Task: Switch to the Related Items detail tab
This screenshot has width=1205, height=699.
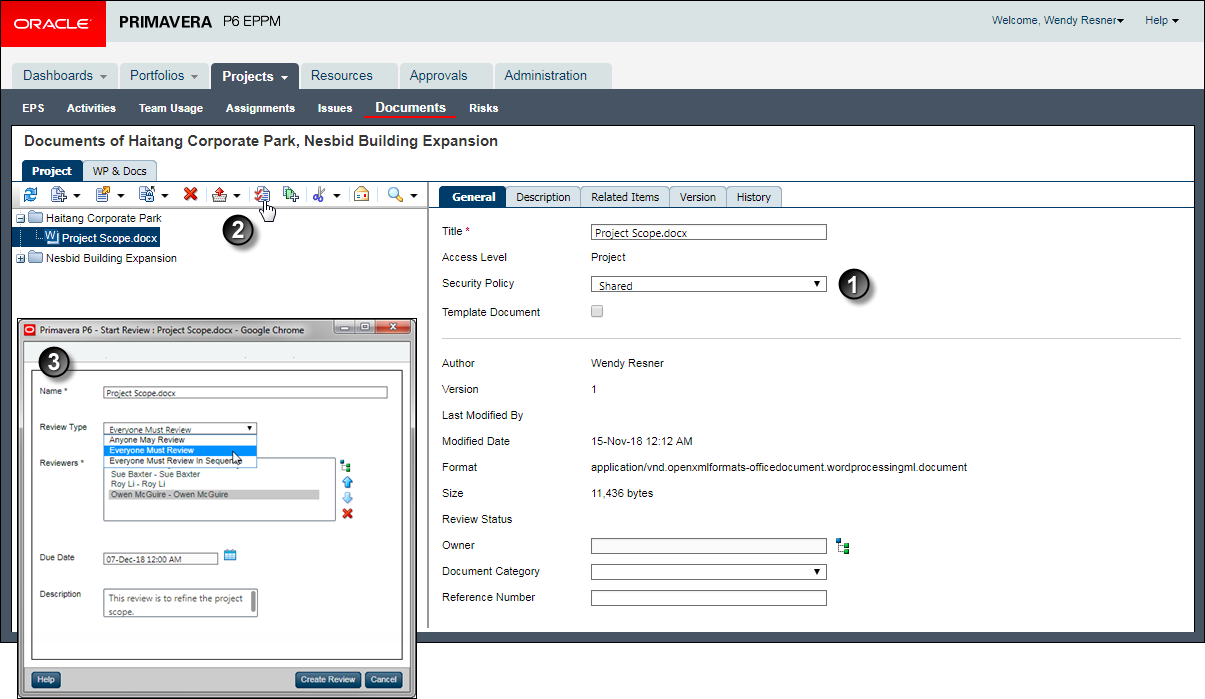Action: coord(624,197)
